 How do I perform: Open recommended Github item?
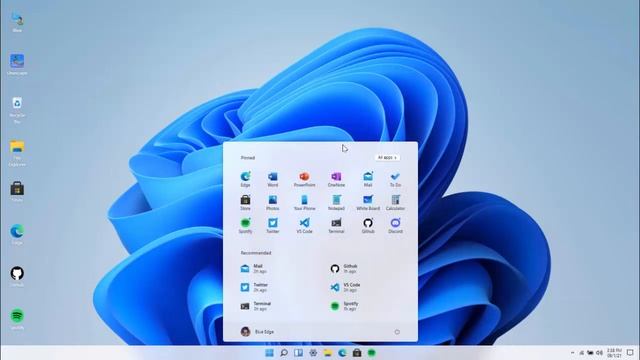[x=344, y=268]
